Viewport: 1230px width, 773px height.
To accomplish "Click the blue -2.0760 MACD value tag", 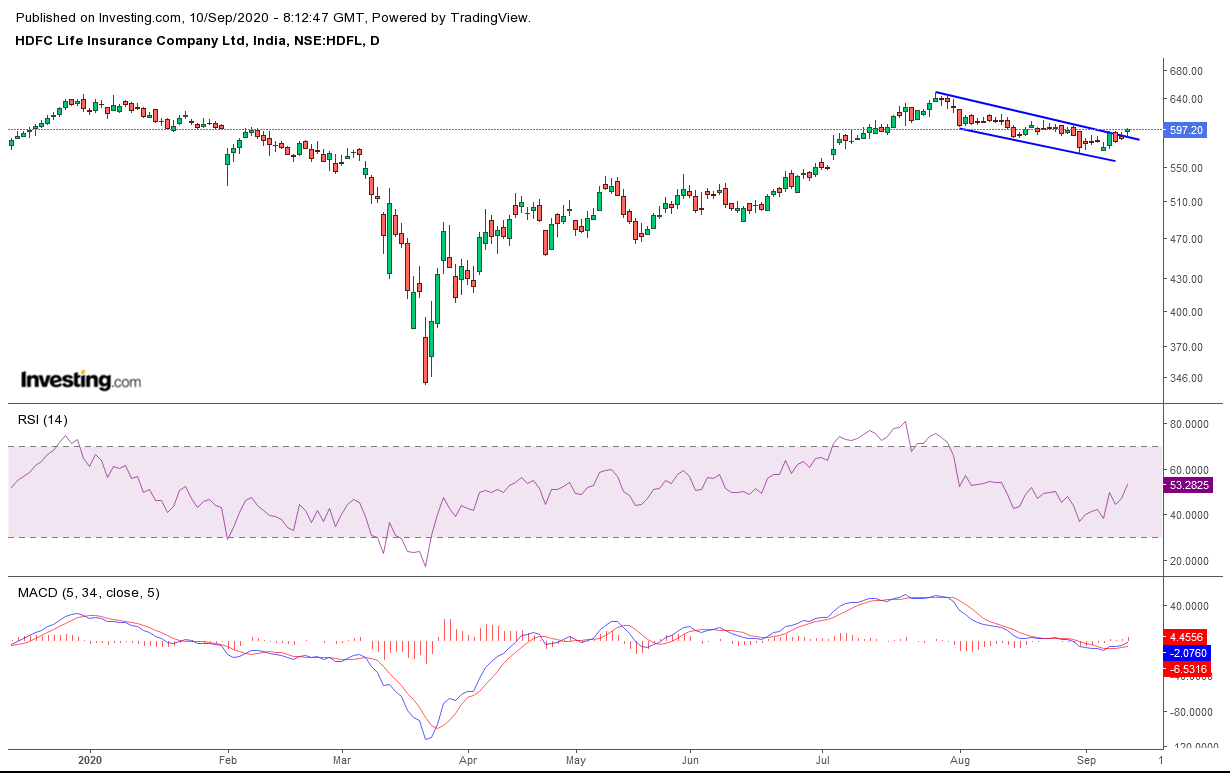I will point(1186,653).
